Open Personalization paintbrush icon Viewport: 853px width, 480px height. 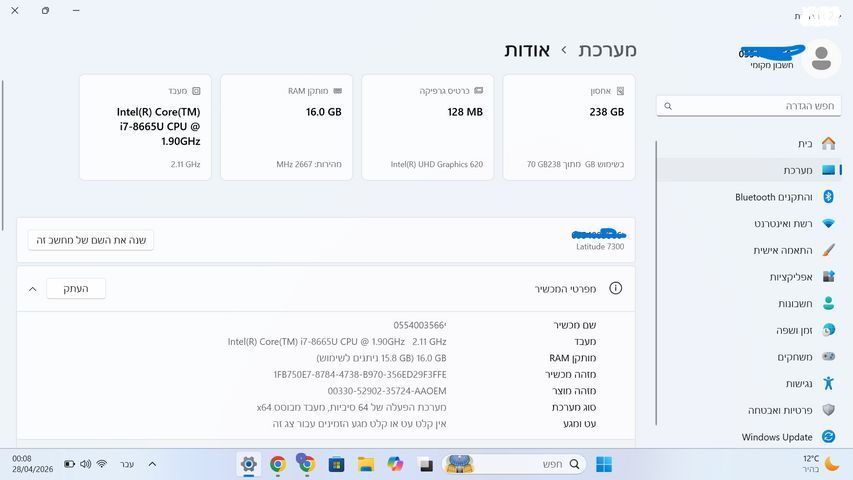[828, 250]
